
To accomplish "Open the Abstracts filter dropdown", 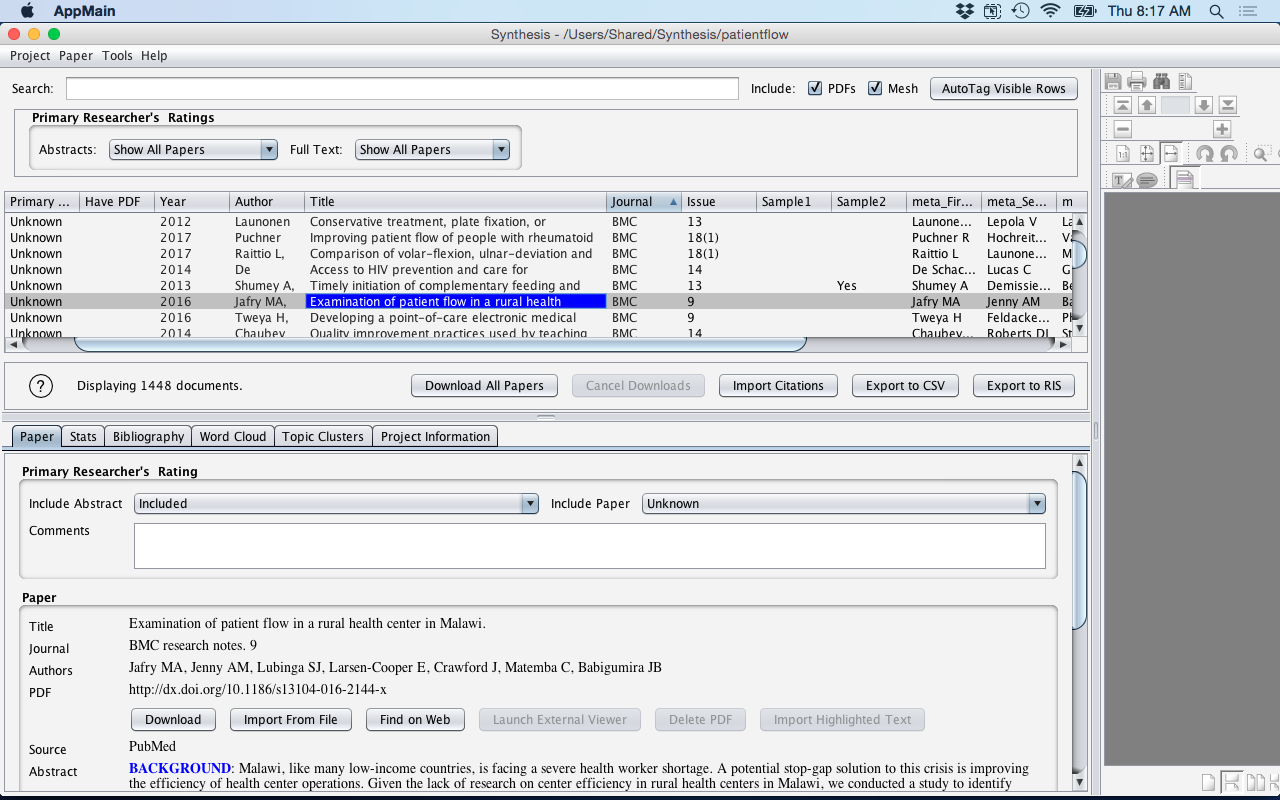I will pyautogui.click(x=193, y=149).
